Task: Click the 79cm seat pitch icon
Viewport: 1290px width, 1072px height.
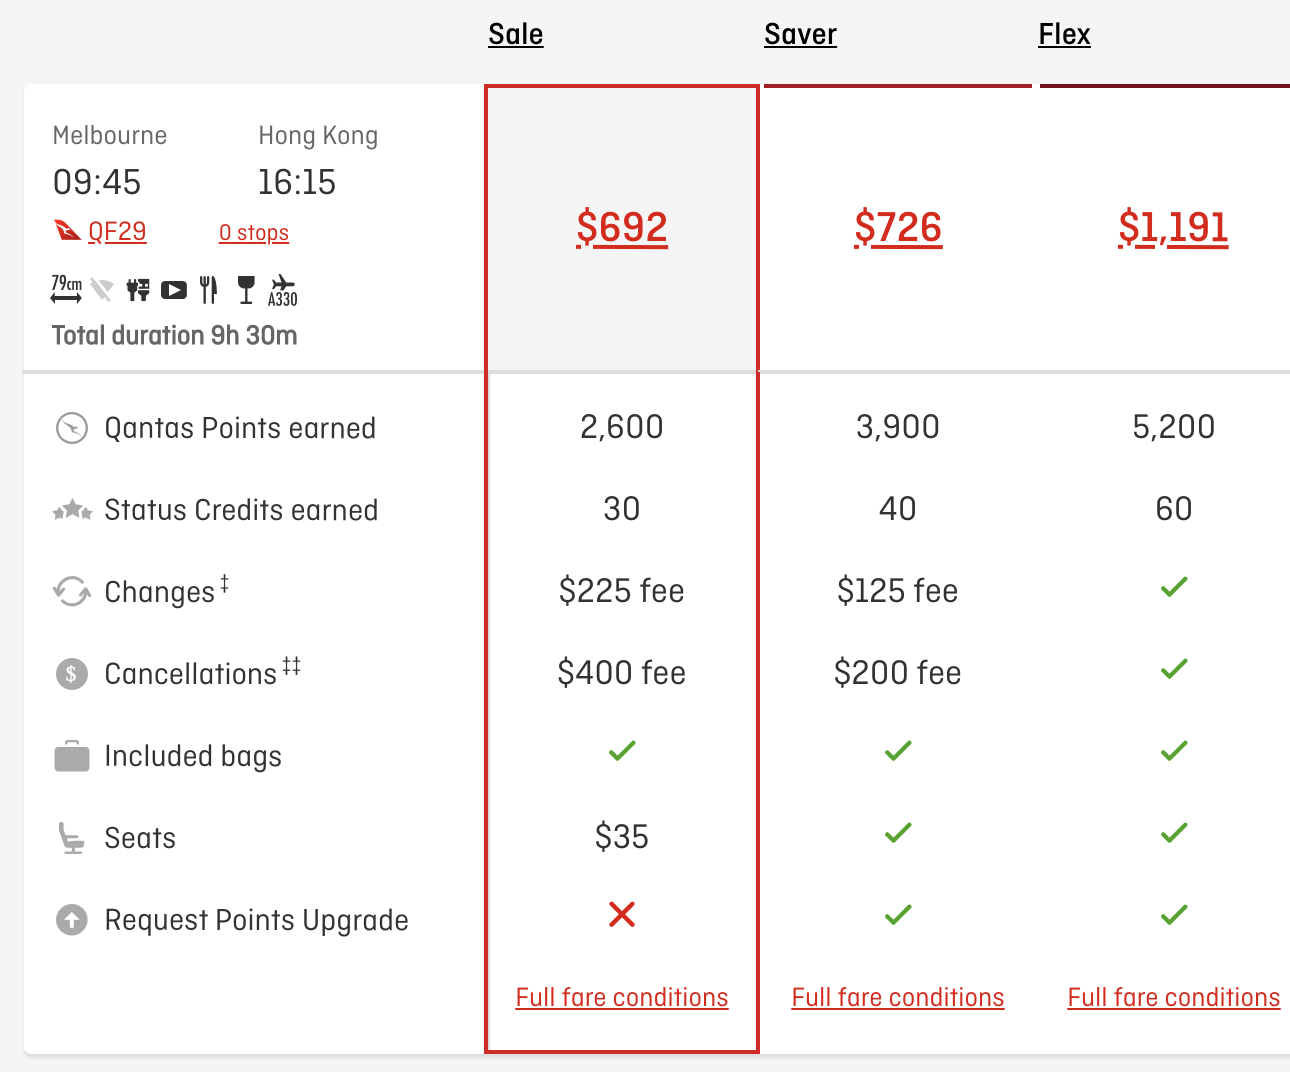Action: click(x=67, y=289)
